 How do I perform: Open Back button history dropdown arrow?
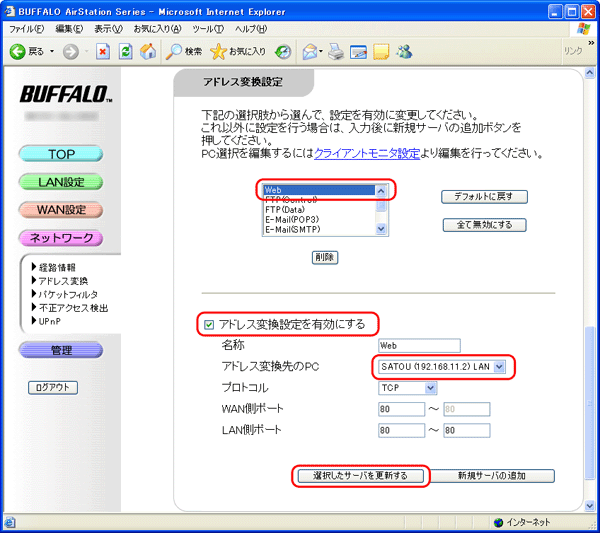52,51
